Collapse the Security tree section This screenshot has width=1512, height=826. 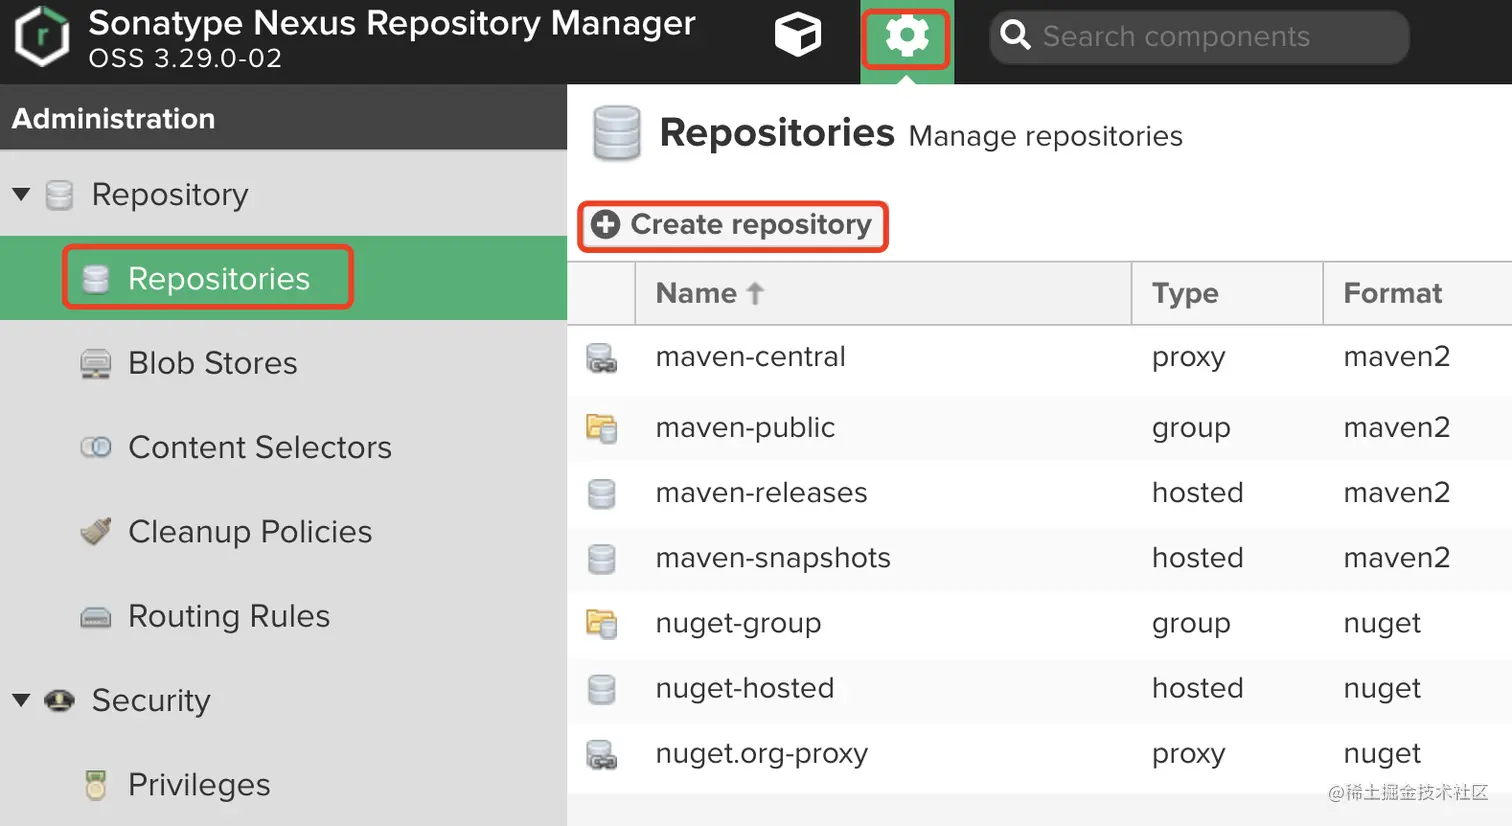pos(21,700)
